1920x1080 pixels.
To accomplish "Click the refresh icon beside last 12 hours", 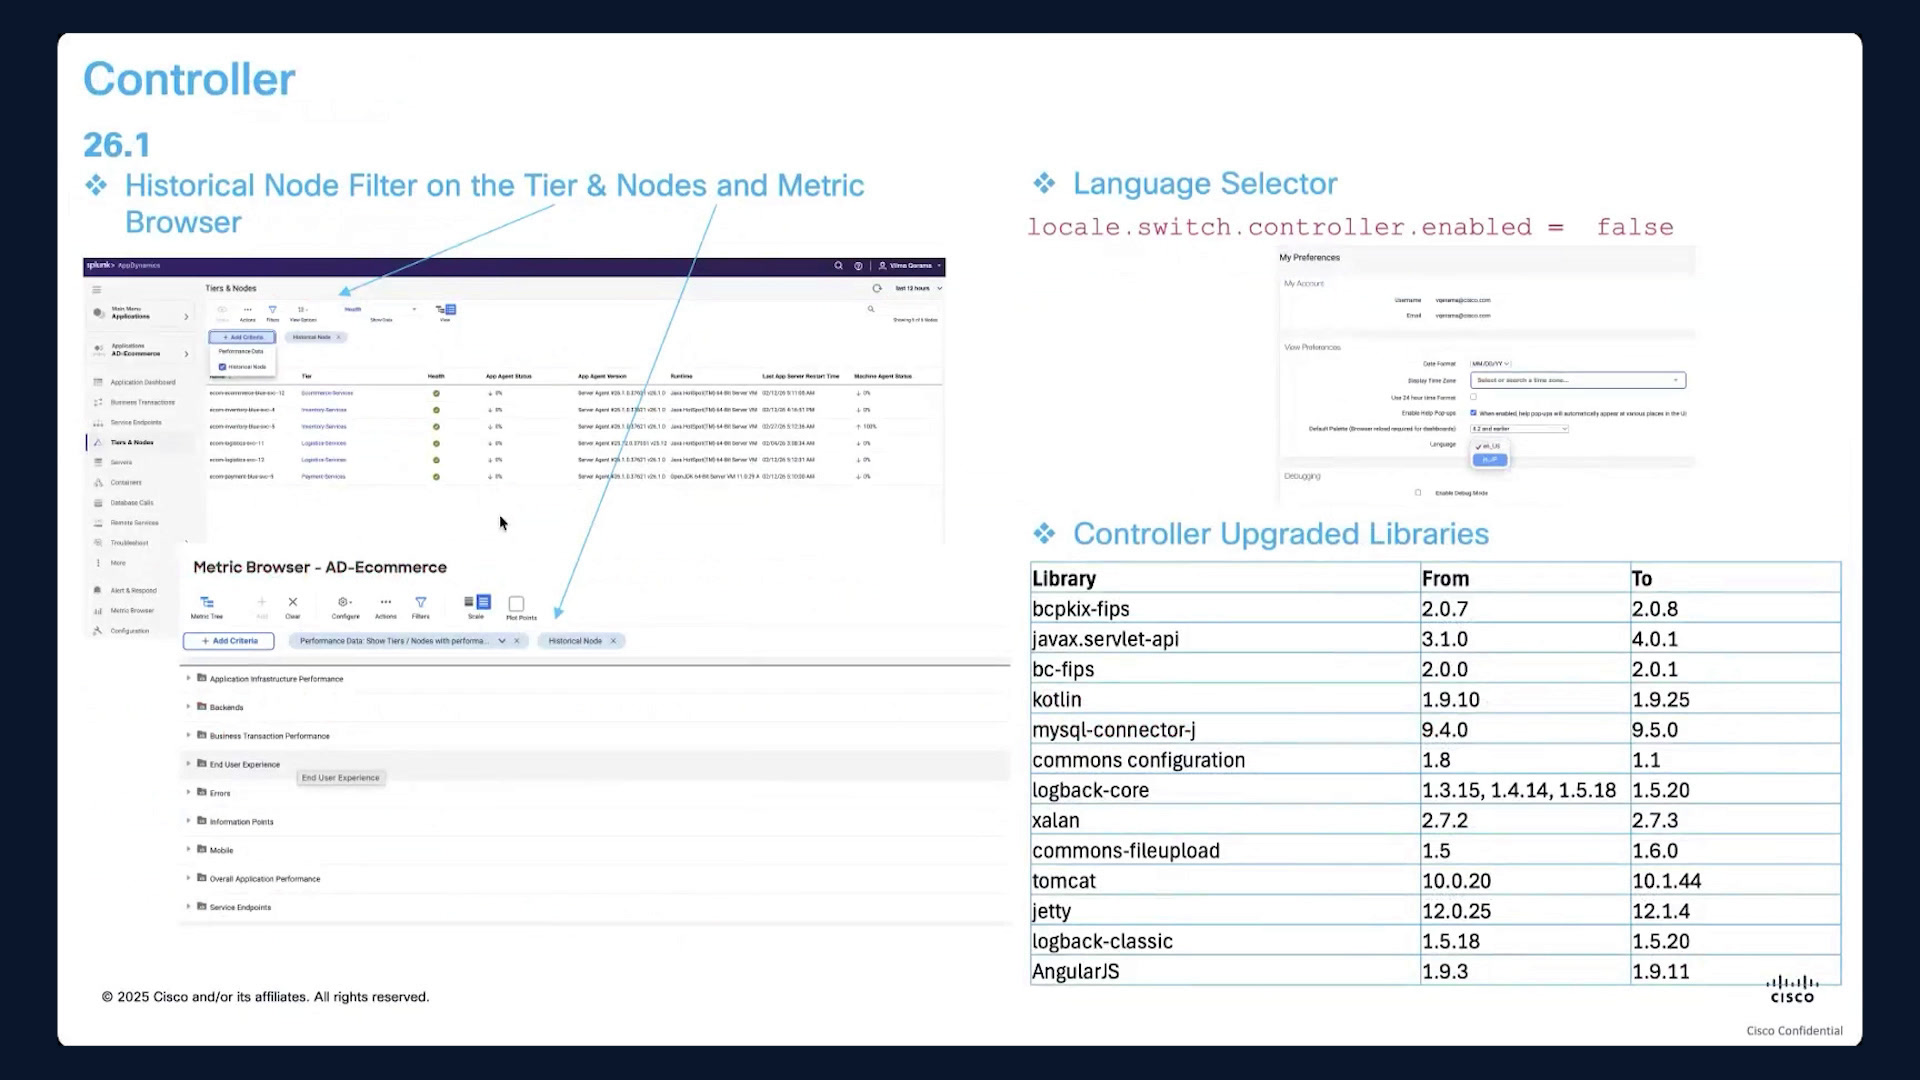I will click(877, 288).
